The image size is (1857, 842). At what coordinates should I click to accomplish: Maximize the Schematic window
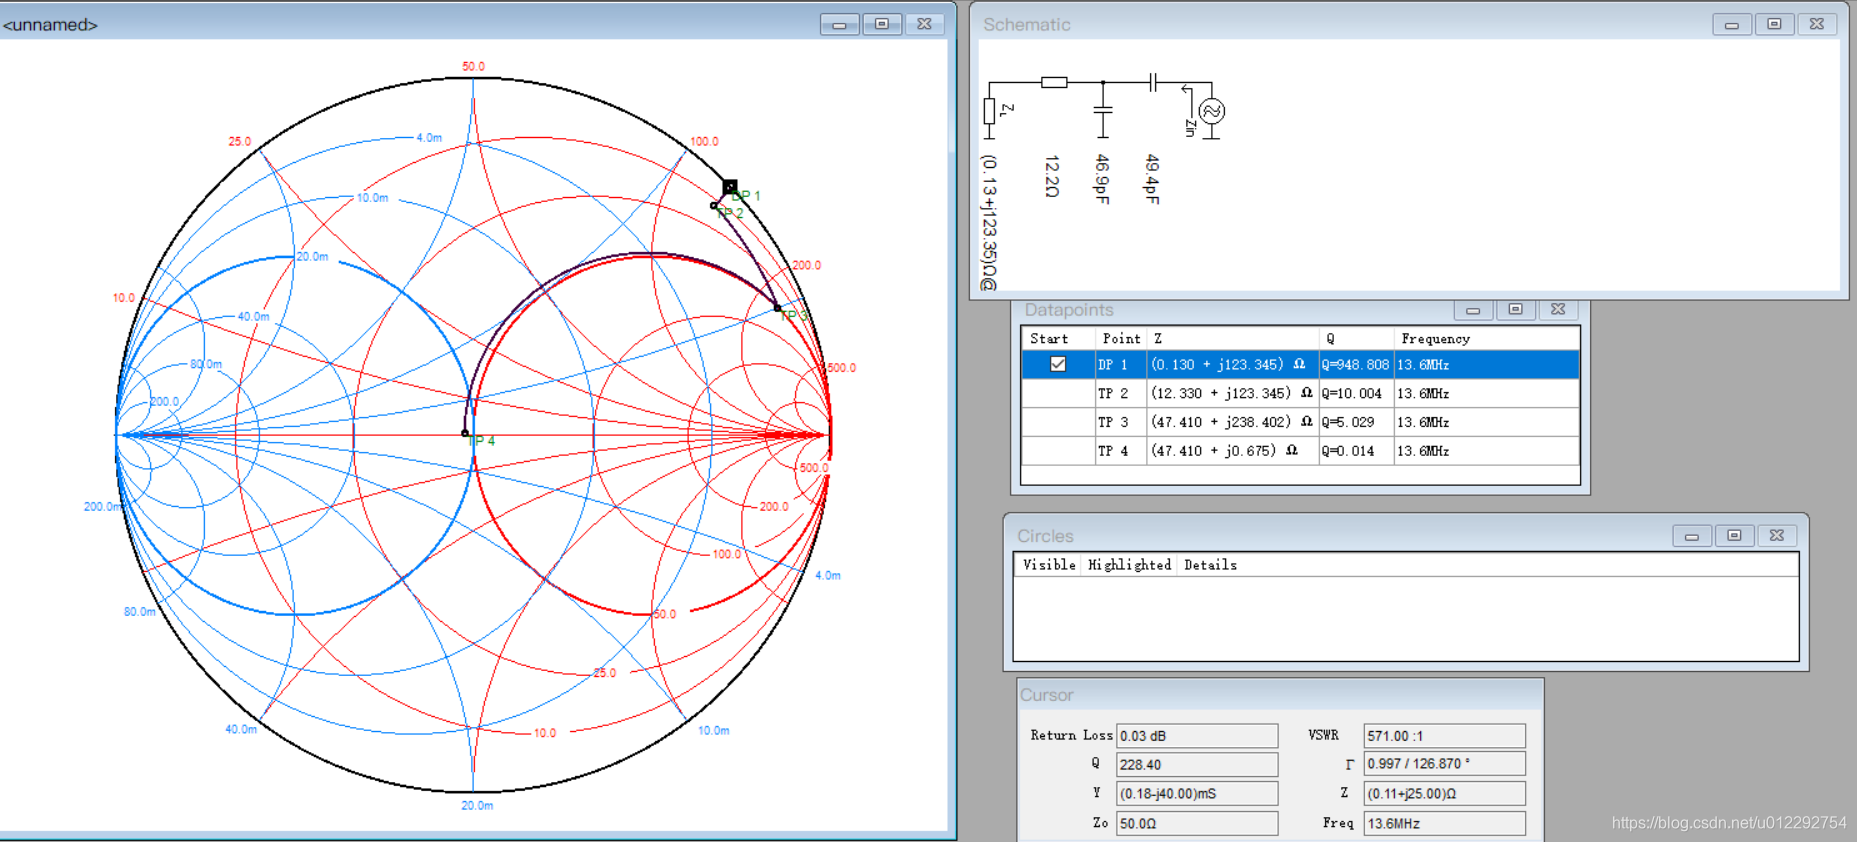coord(1775,24)
